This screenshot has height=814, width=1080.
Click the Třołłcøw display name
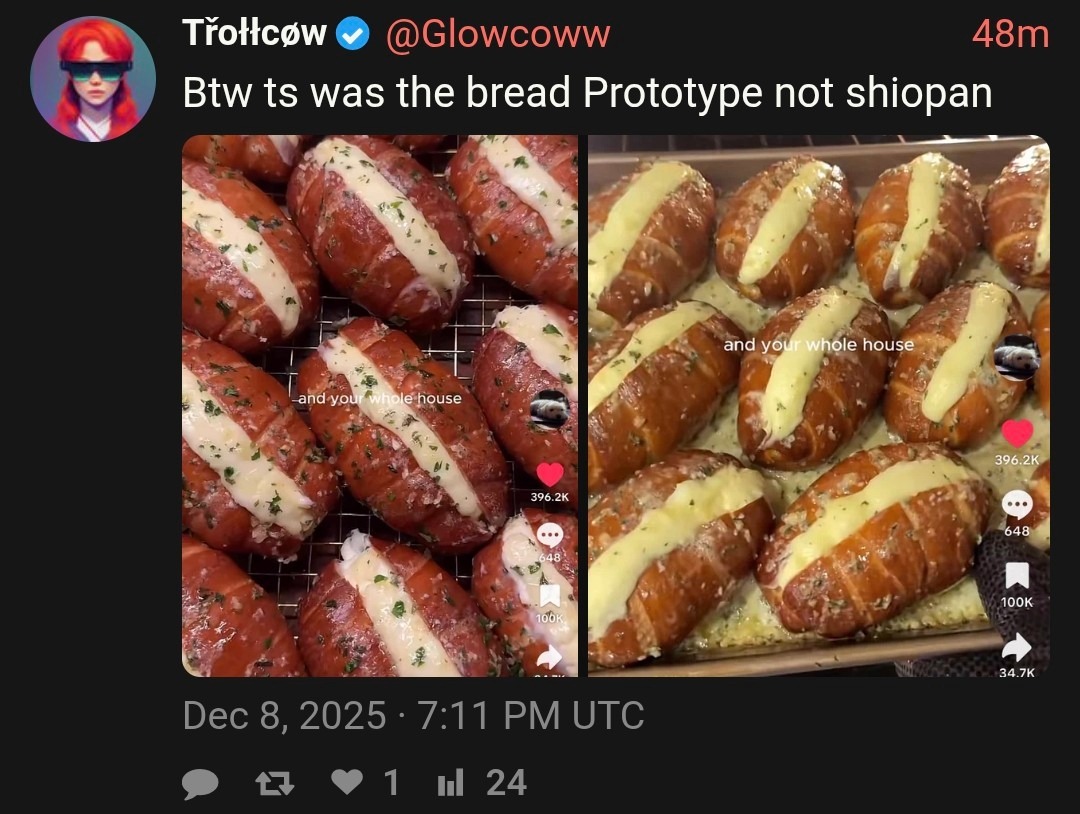pos(254,33)
